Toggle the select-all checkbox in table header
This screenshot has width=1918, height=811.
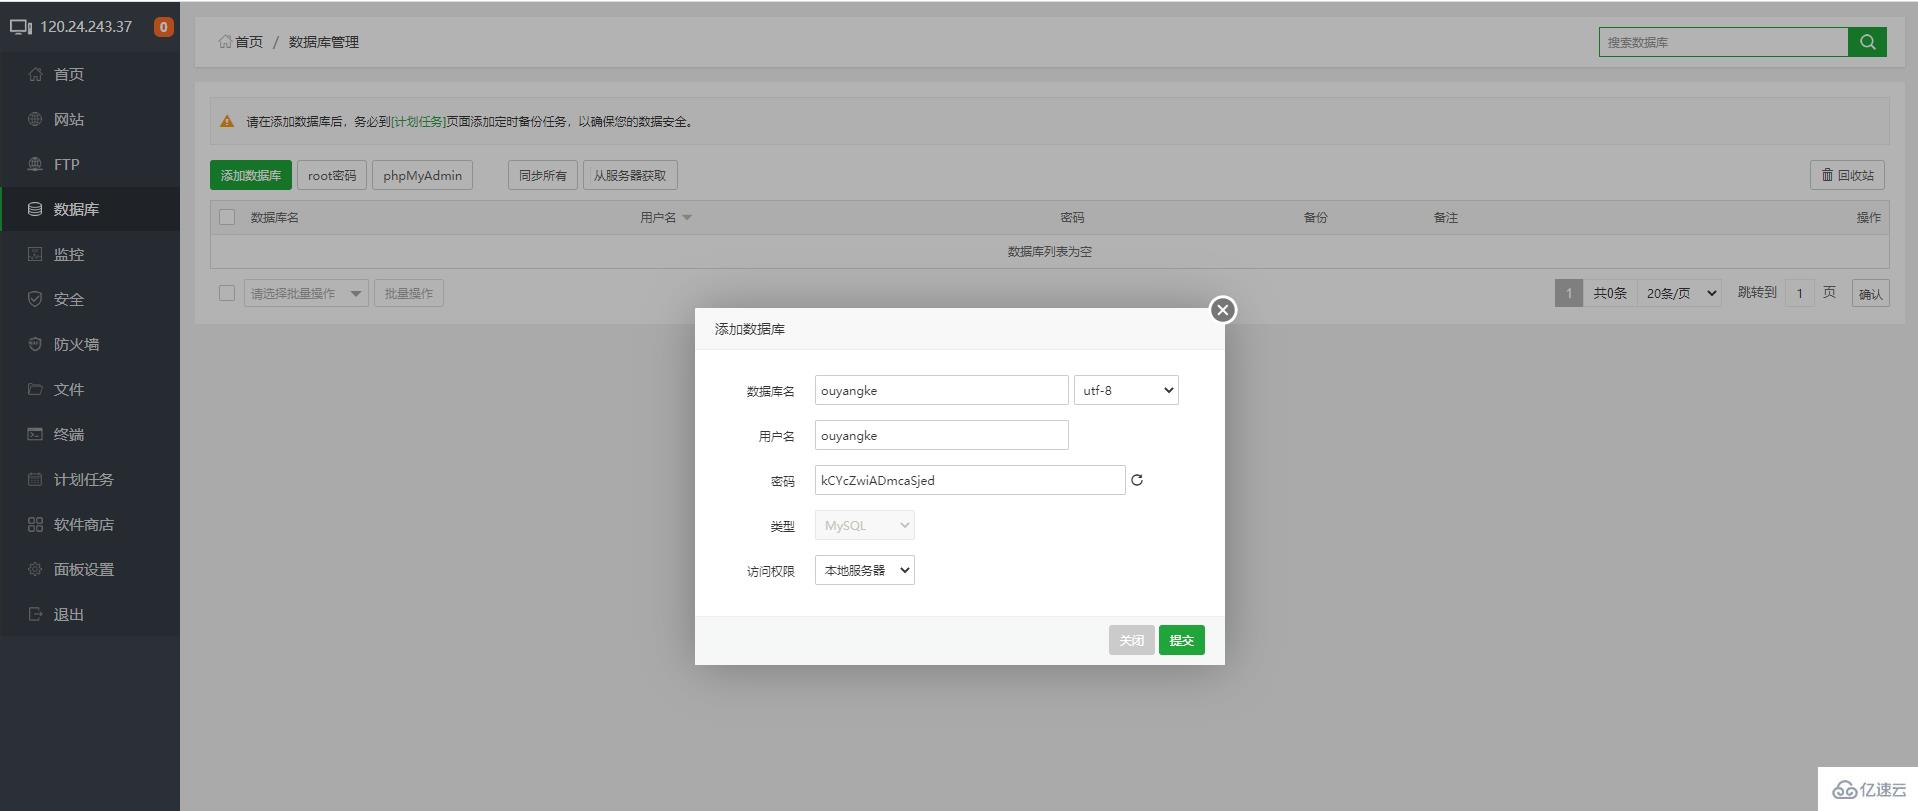[227, 217]
